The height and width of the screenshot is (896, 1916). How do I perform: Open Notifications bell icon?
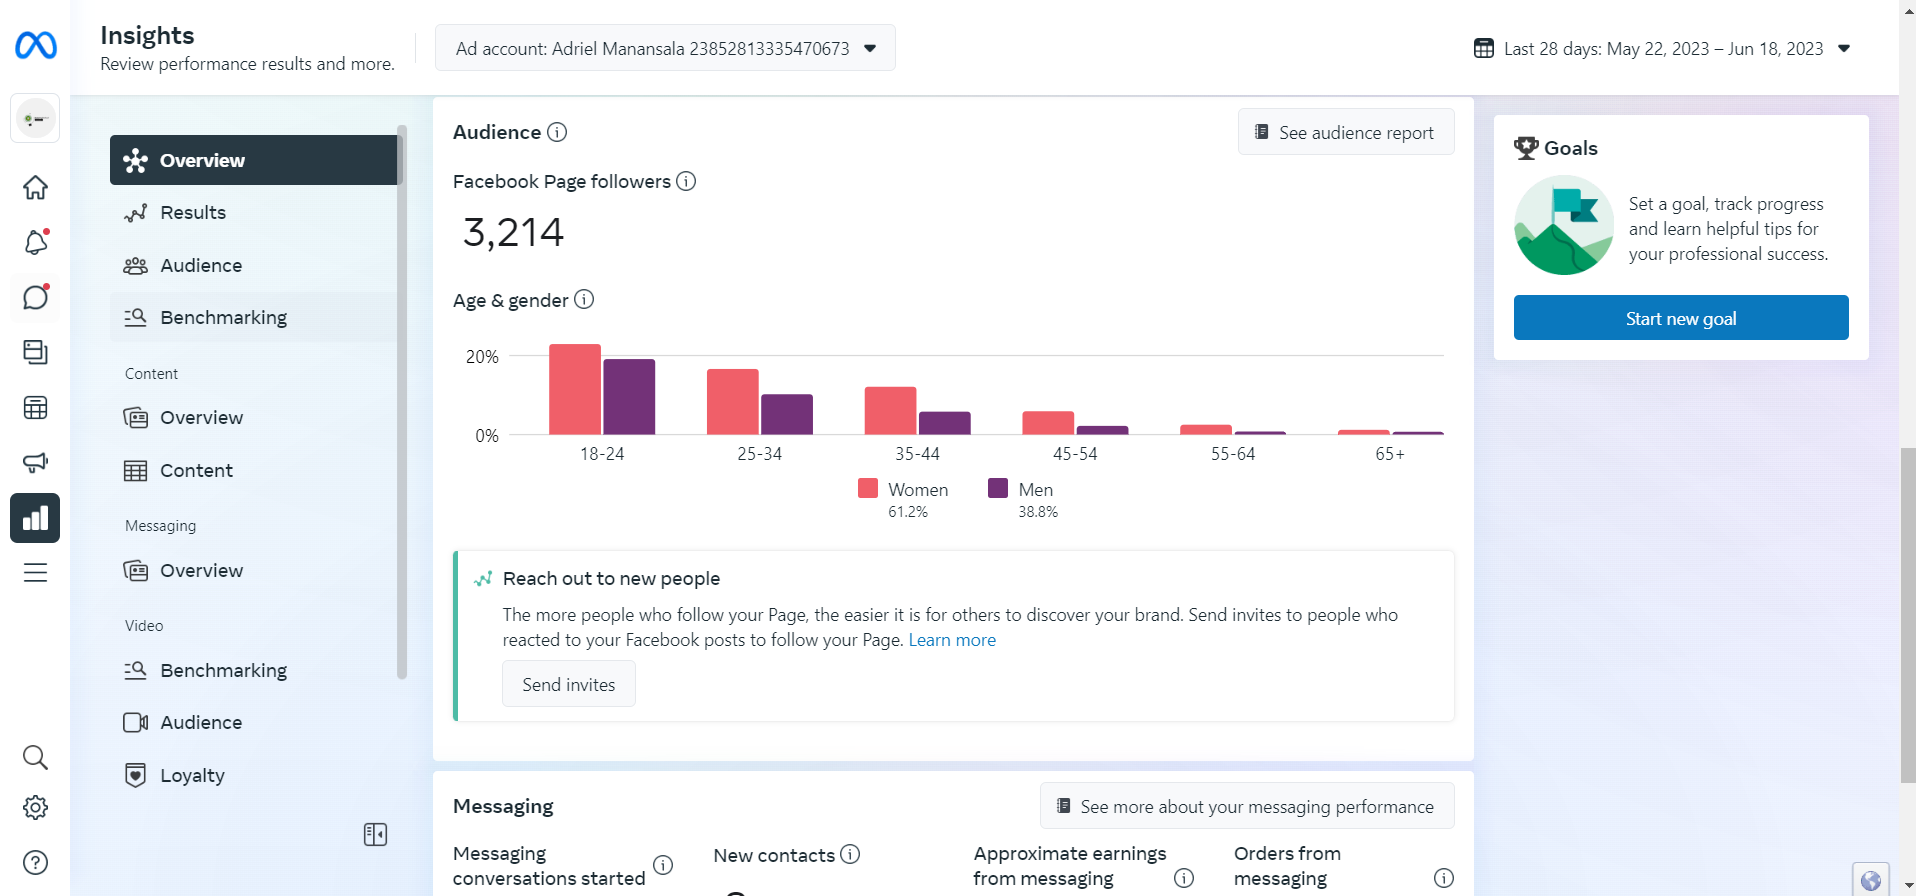(x=35, y=242)
